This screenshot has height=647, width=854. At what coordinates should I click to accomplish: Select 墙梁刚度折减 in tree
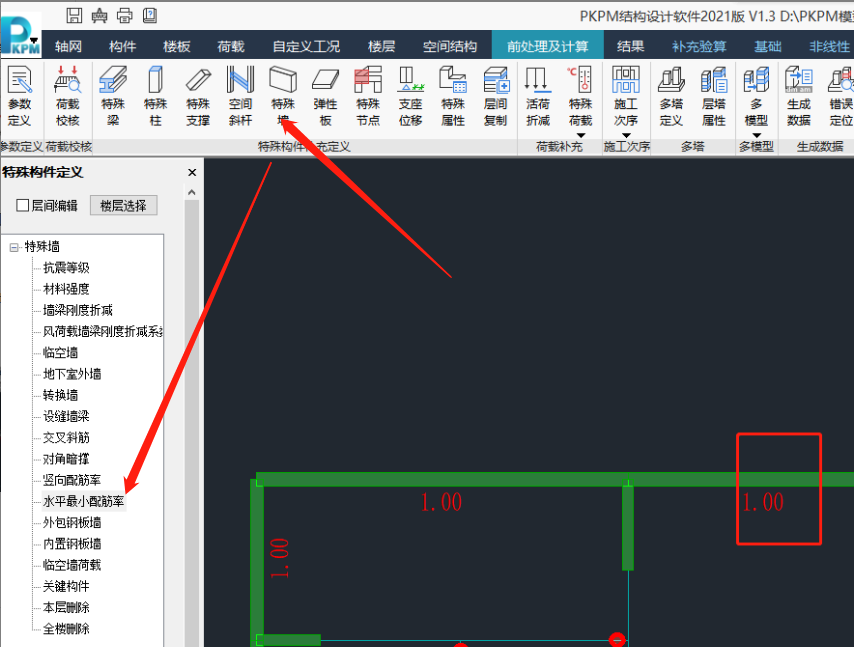[x=77, y=310]
